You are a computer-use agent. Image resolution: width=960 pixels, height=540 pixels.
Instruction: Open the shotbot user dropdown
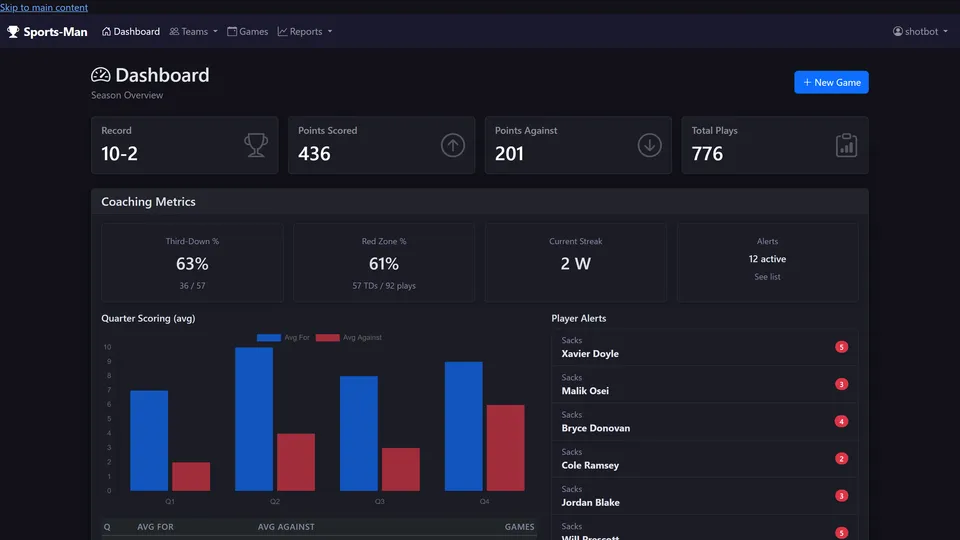(x=920, y=31)
